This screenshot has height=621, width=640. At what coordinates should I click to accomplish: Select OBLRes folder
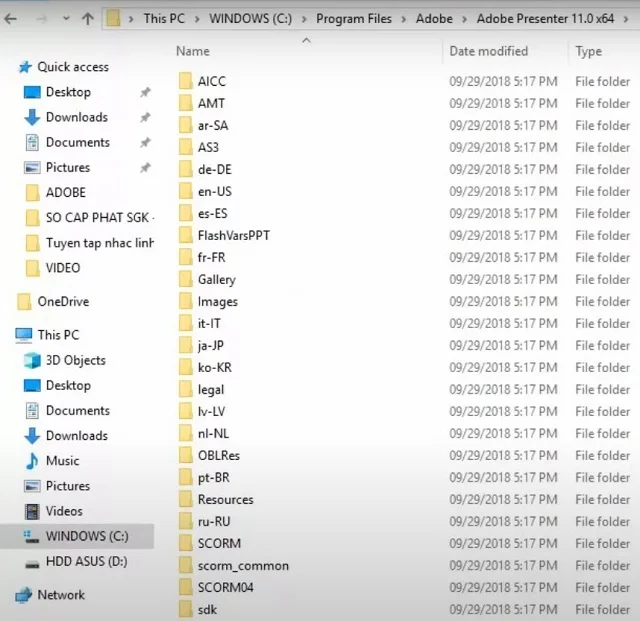click(x=209, y=456)
